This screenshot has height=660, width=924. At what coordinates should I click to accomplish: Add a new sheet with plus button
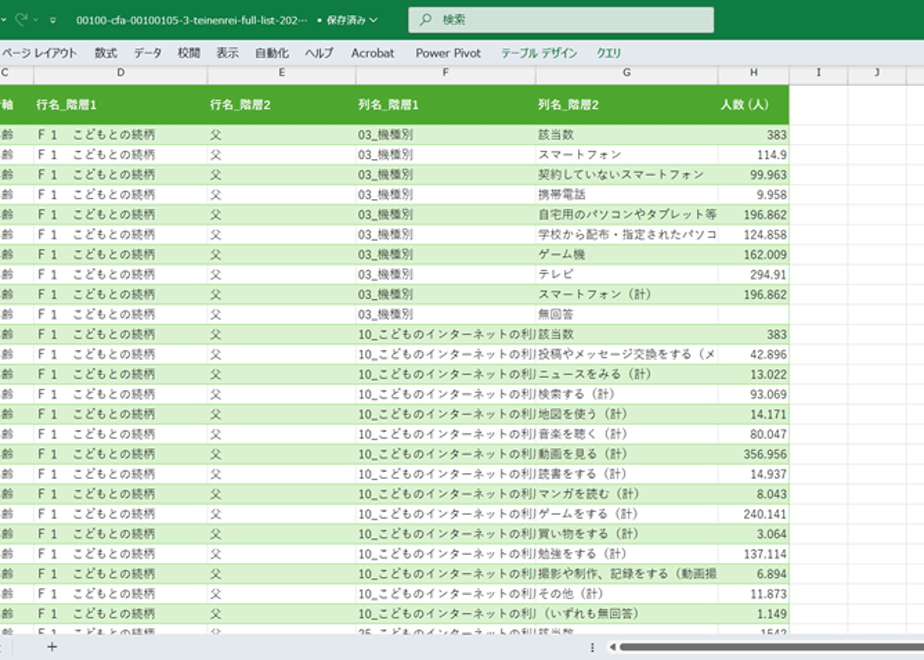[x=52, y=647]
